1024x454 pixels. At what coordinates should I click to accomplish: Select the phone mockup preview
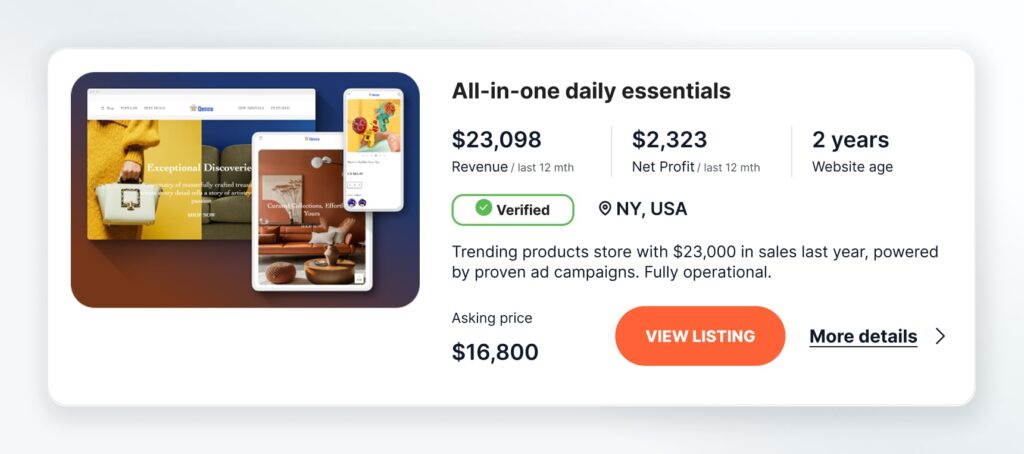point(373,148)
